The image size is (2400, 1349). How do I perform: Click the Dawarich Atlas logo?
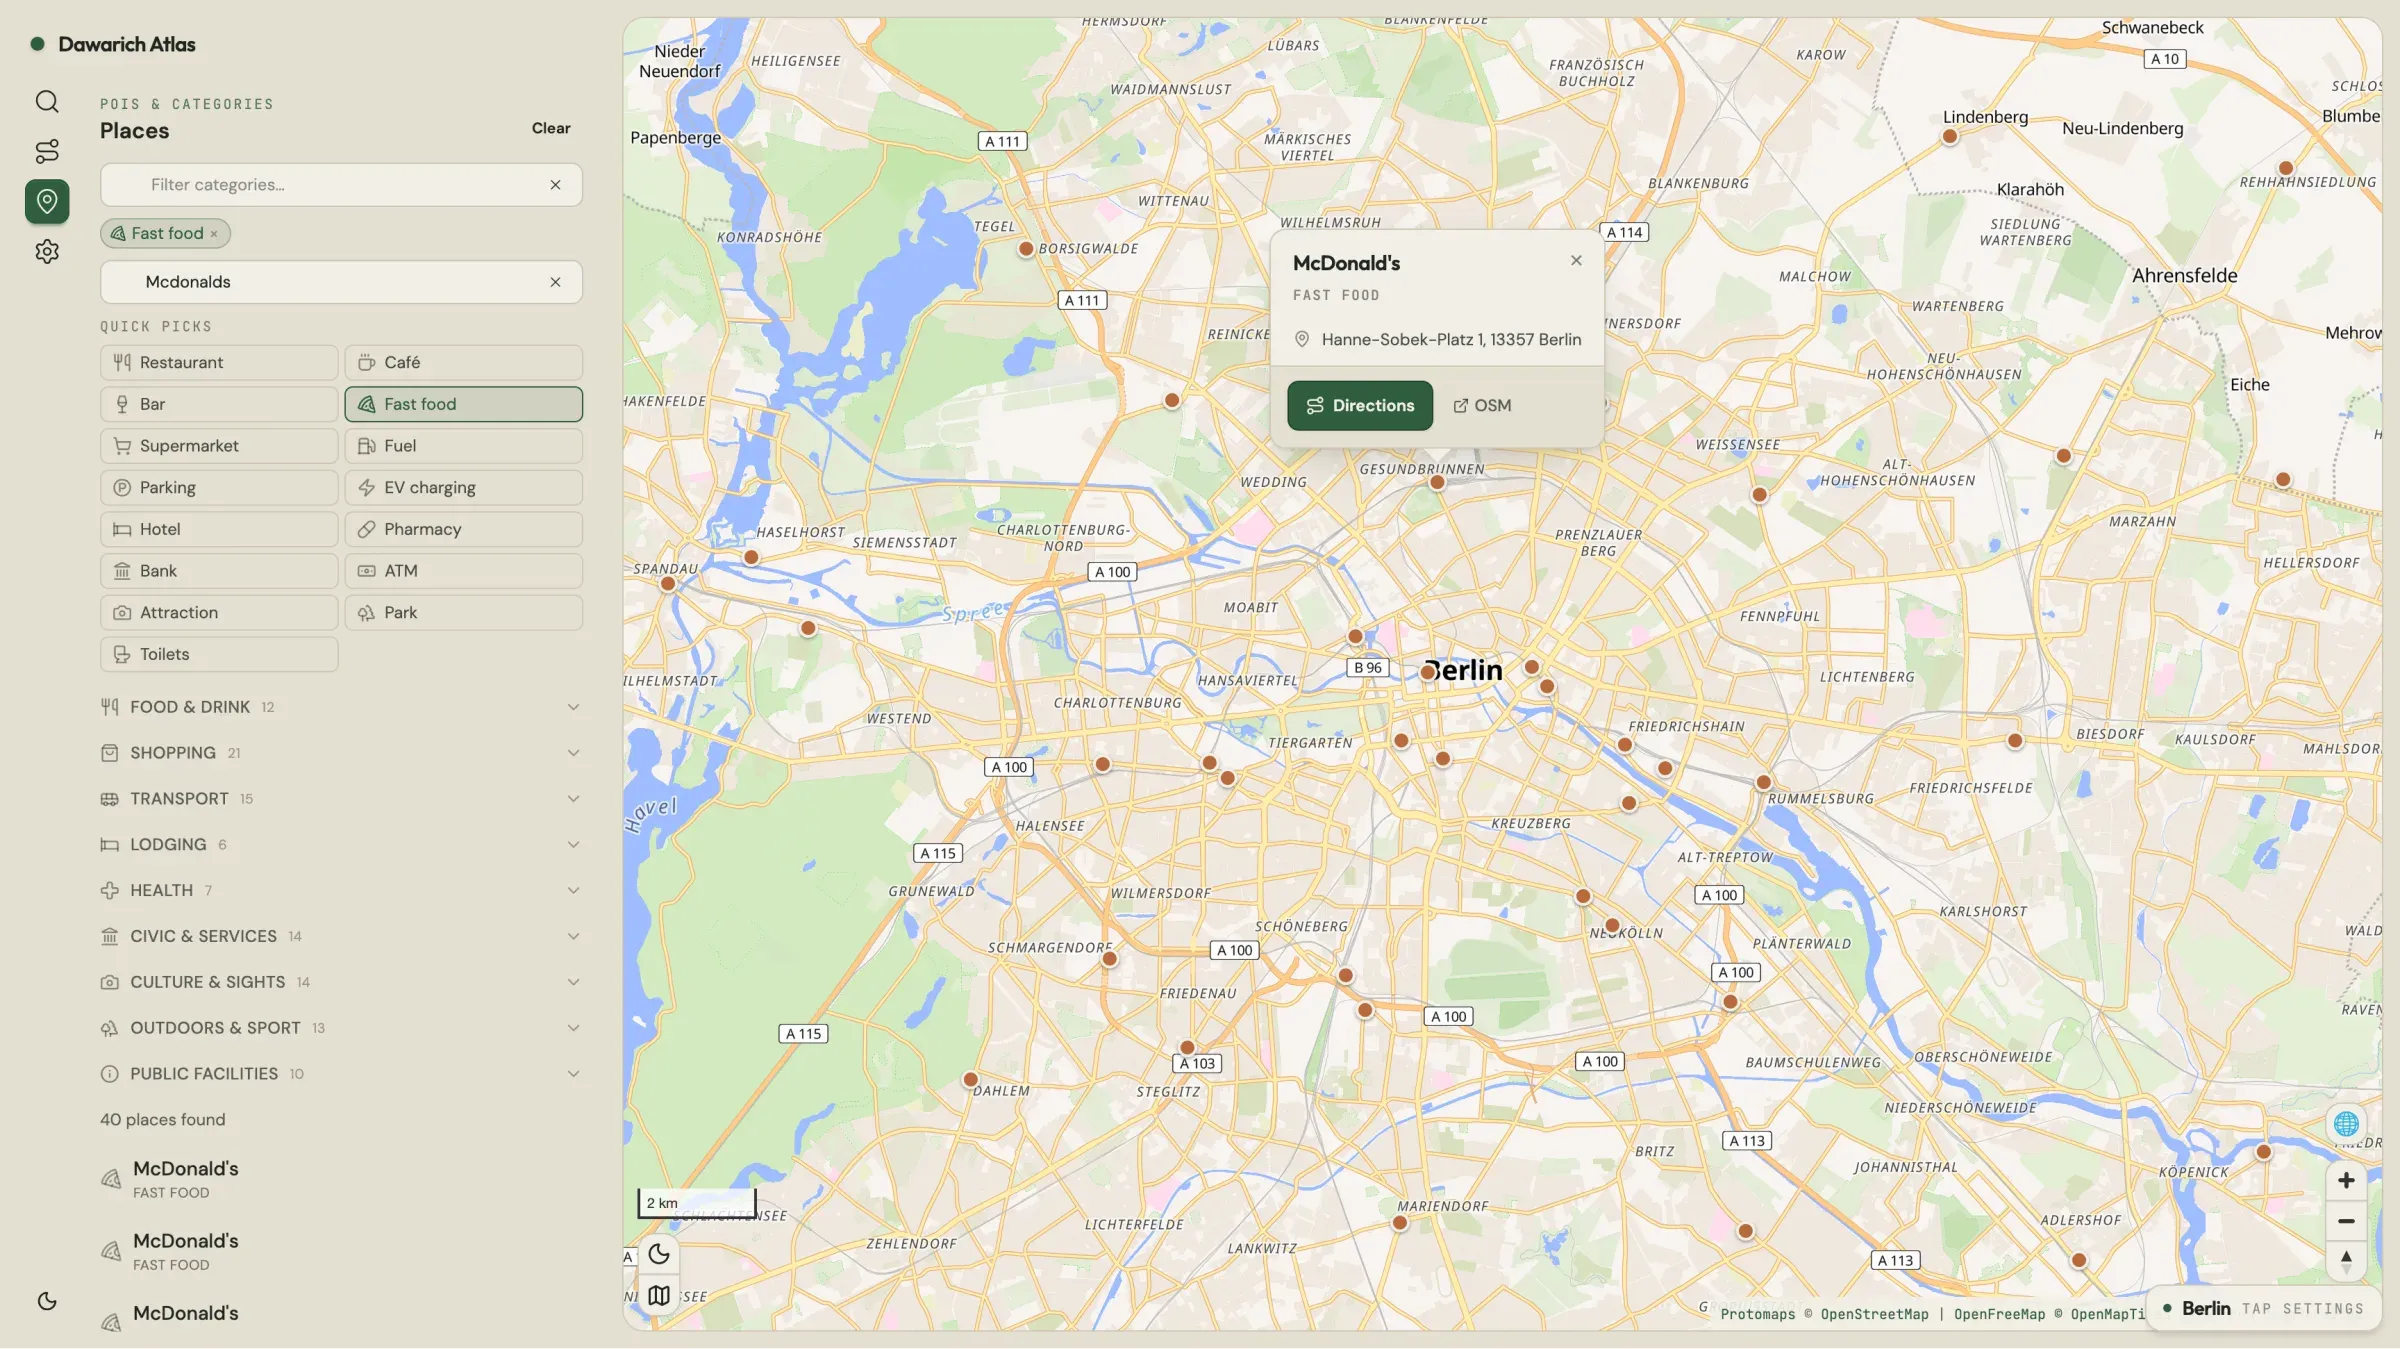[113, 44]
